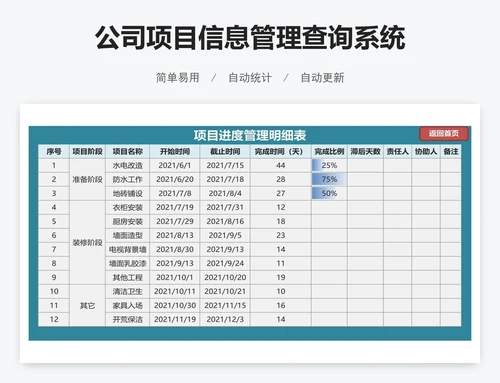
Task: Click the 自动更新 subtitle text
Action: pyautogui.click(x=322, y=78)
